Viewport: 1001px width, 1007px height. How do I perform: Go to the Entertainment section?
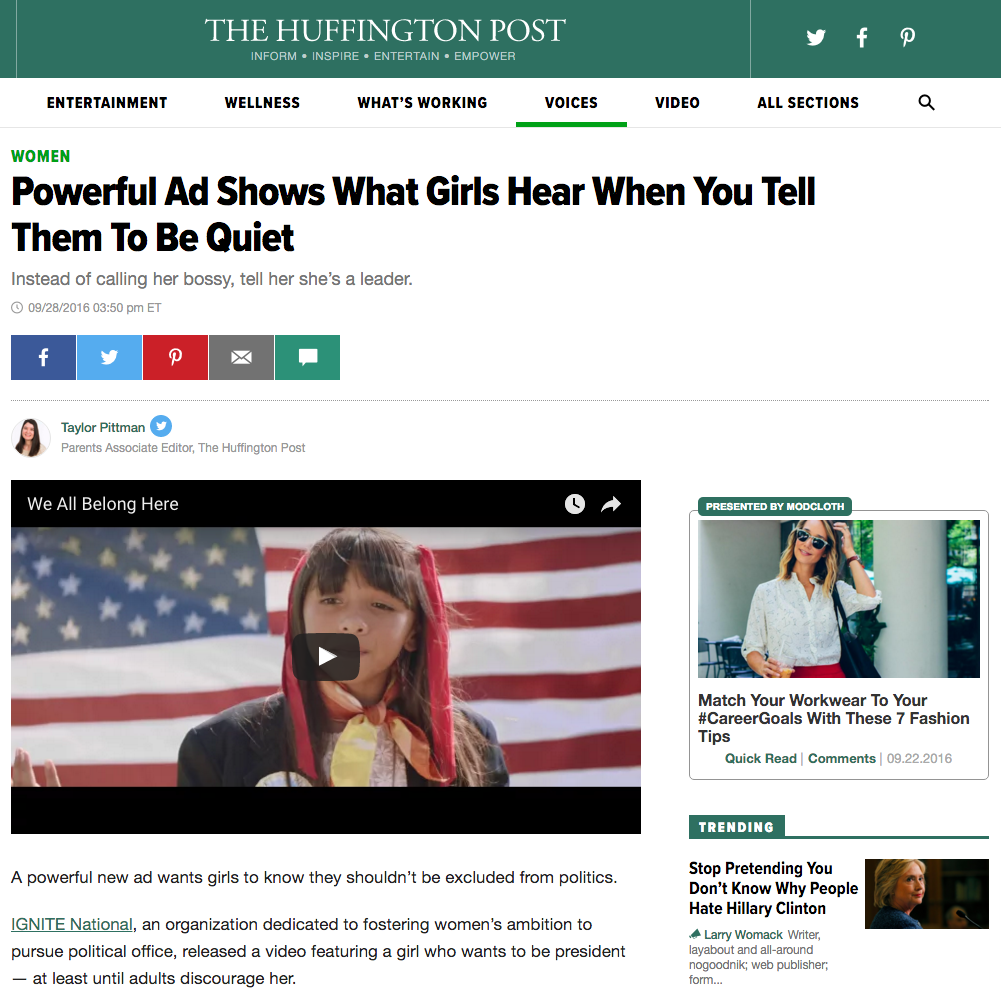[x=107, y=103]
